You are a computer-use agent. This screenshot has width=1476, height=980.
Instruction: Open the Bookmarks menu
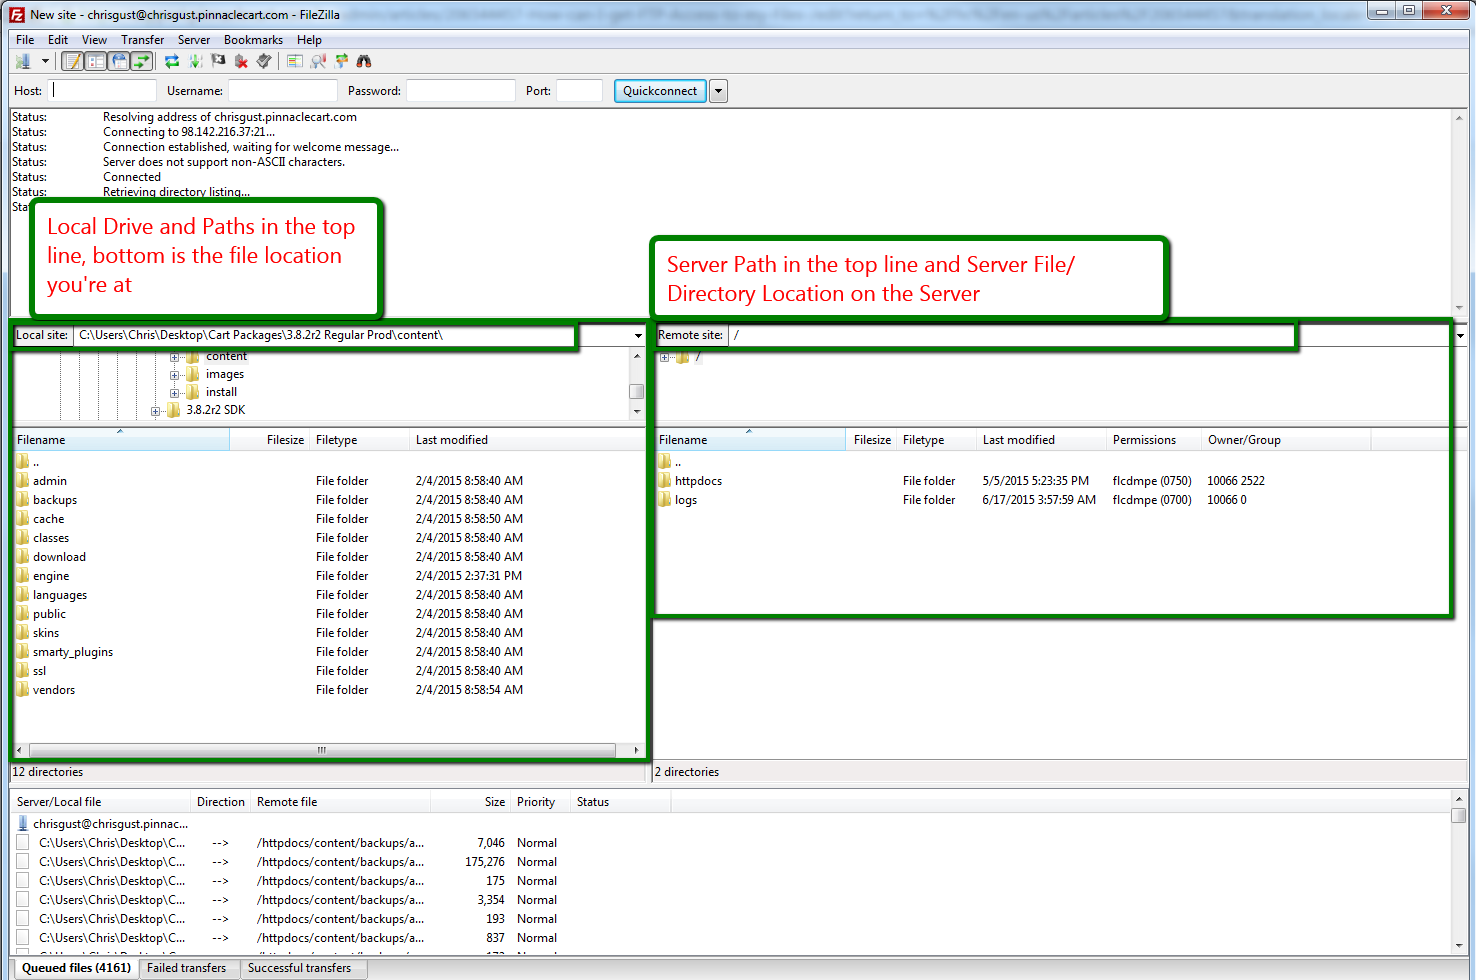click(x=253, y=40)
